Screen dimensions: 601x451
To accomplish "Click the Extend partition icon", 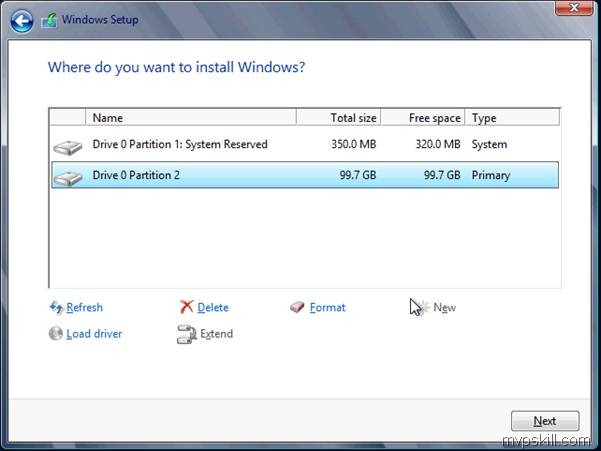I will click(x=187, y=334).
